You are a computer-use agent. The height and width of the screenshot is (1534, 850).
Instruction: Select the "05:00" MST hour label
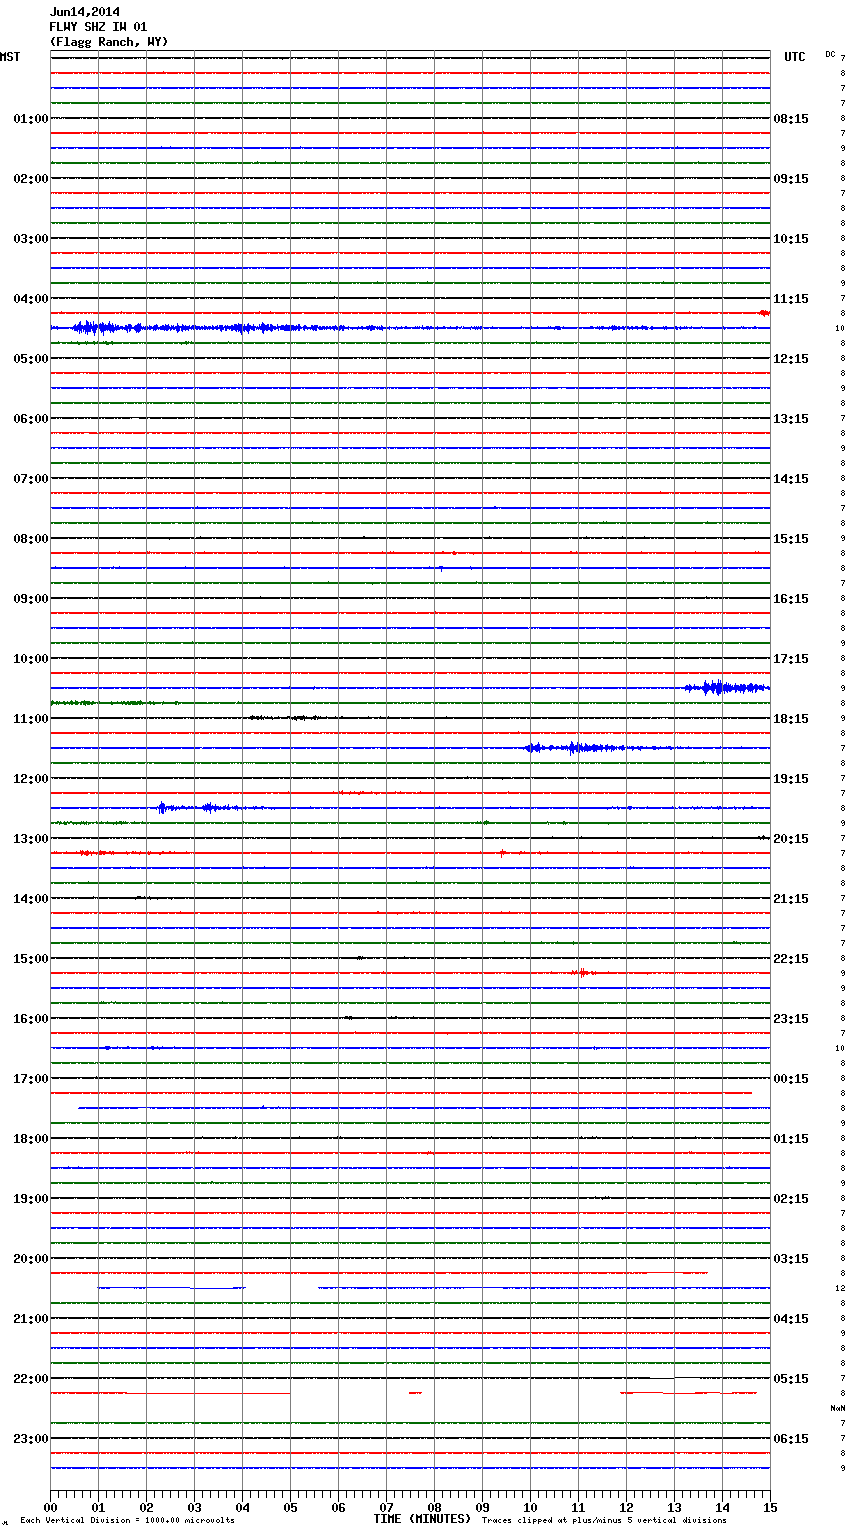coord(30,359)
